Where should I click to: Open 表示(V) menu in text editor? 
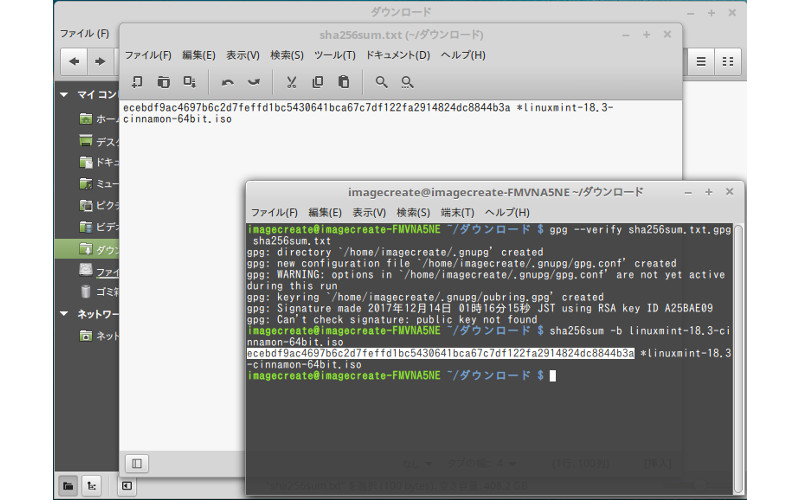pos(243,55)
